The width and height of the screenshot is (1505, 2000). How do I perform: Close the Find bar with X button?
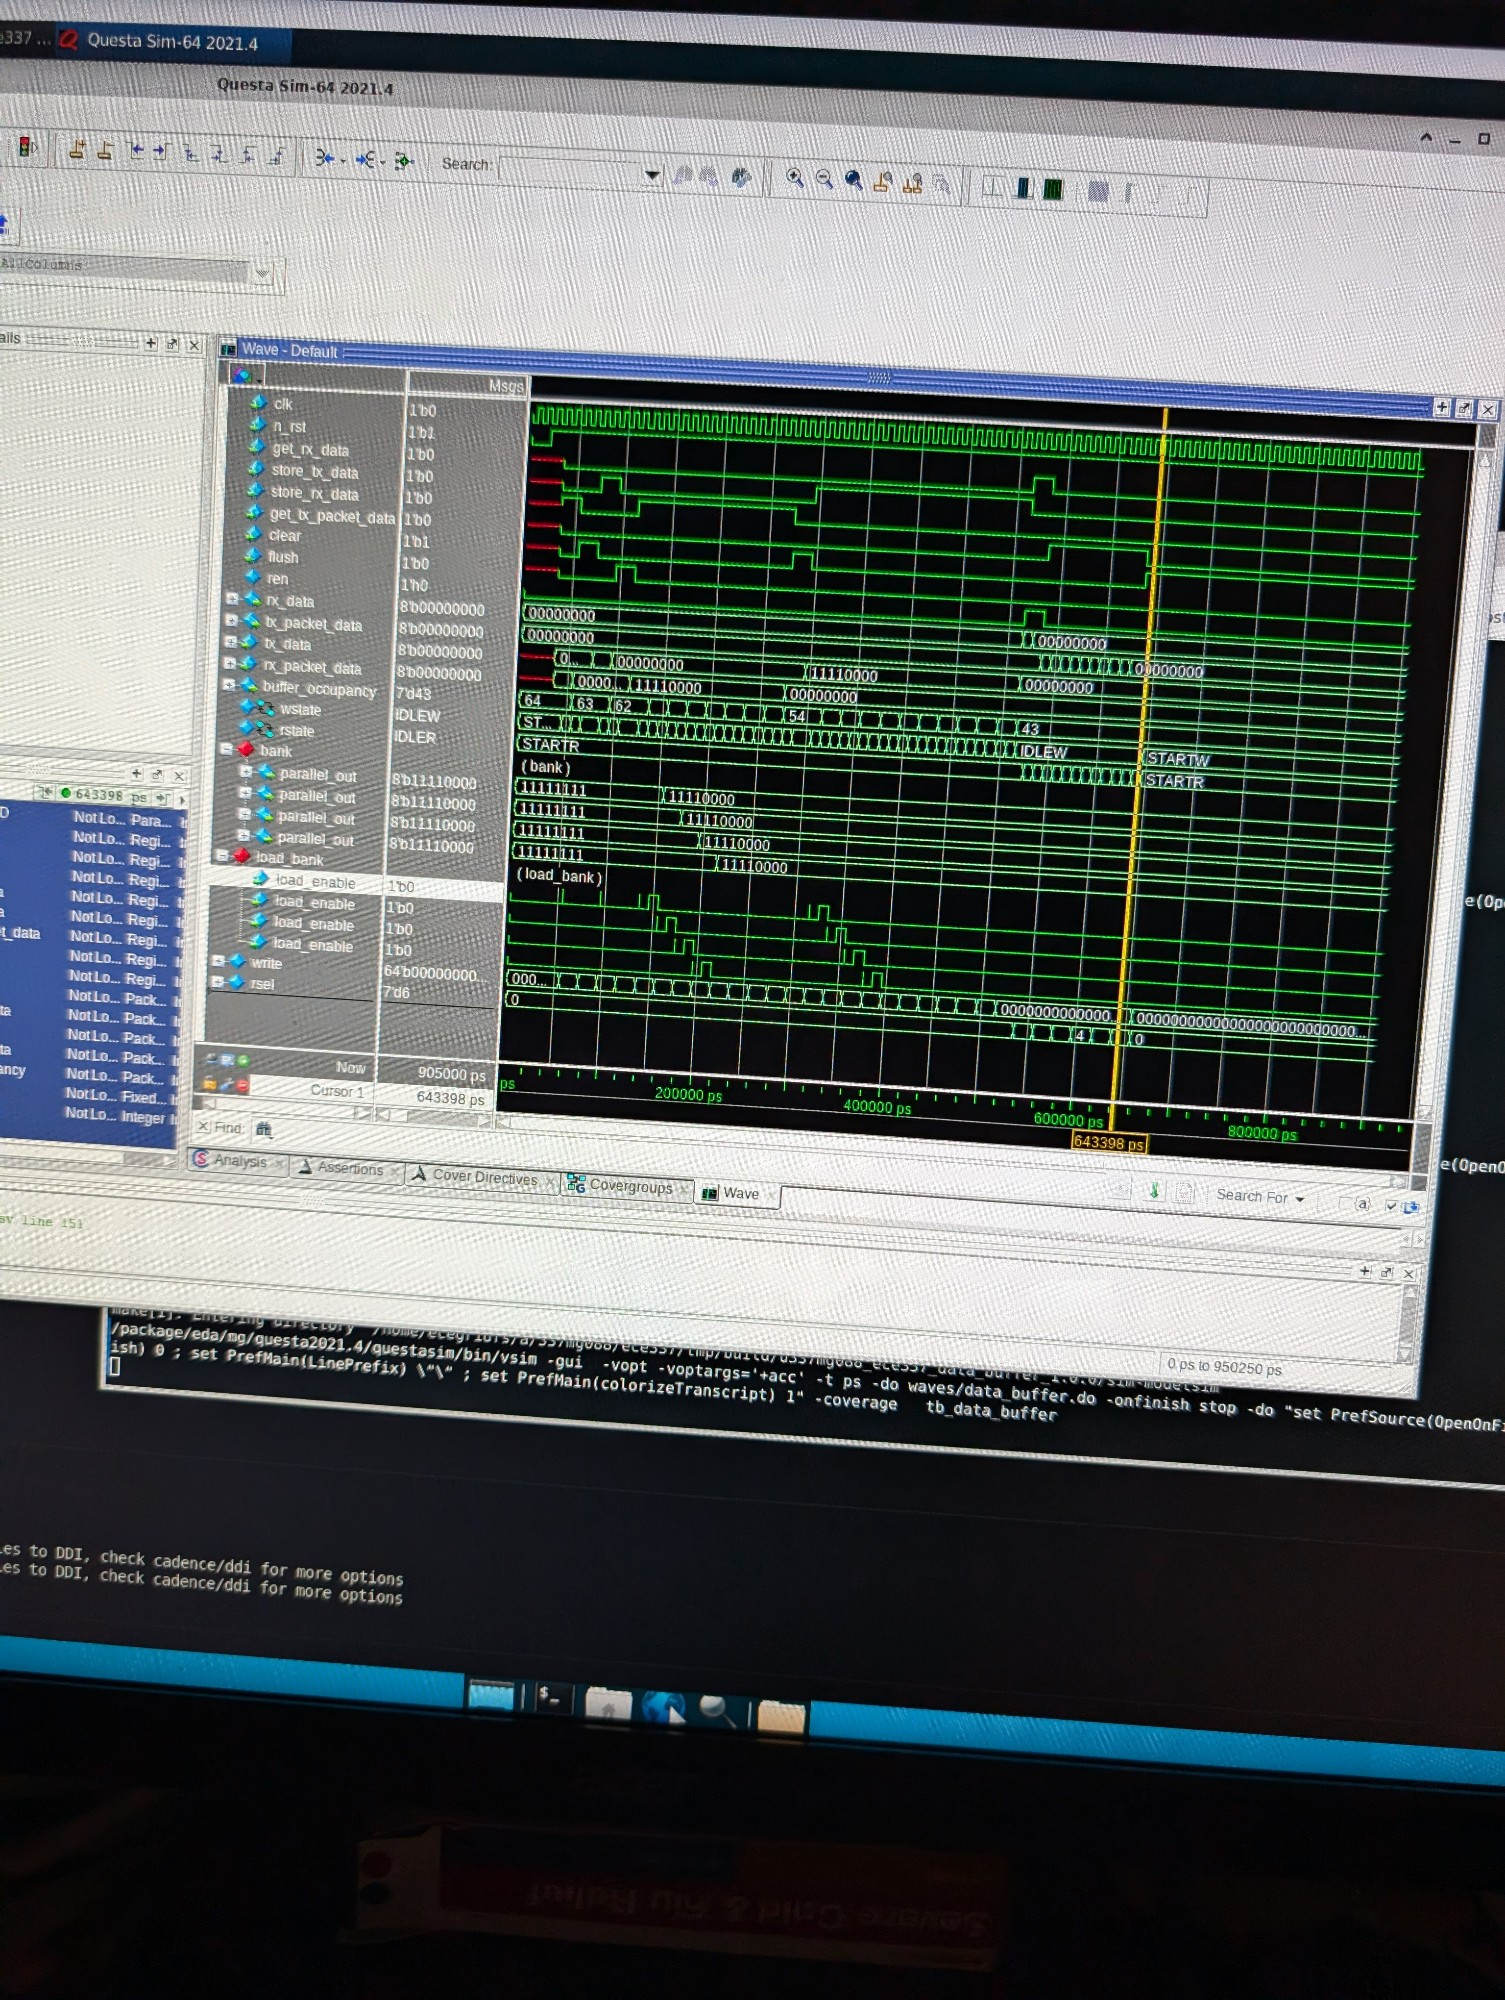coord(203,1126)
